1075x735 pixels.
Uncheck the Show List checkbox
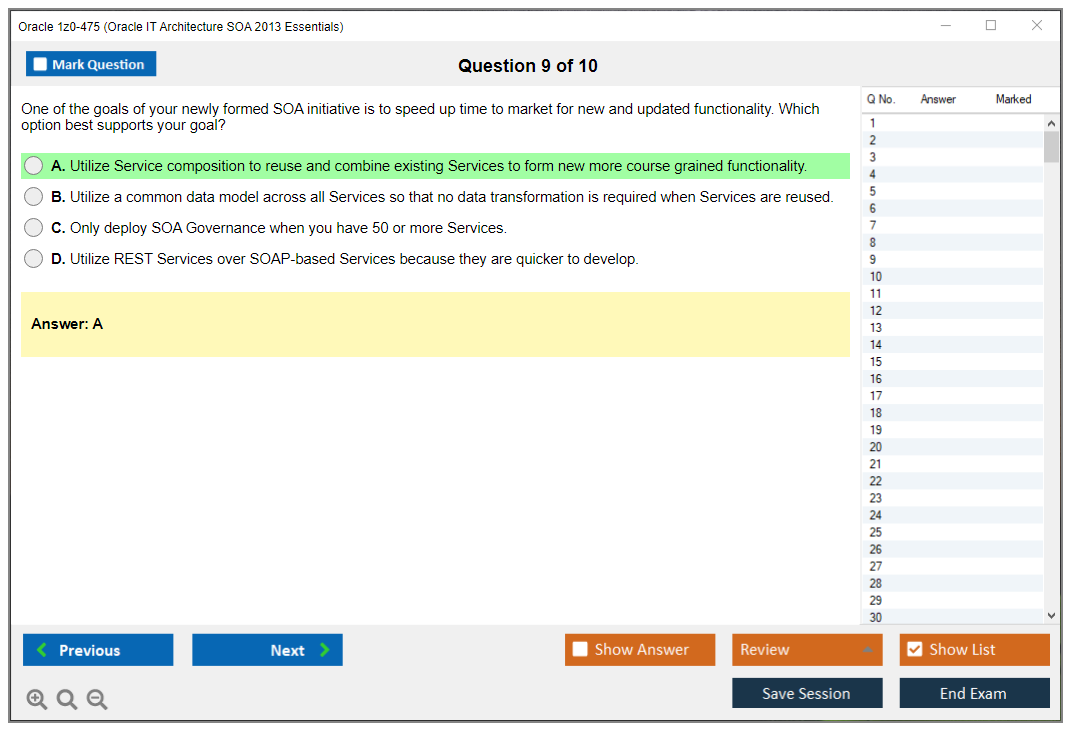coord(914,650)
